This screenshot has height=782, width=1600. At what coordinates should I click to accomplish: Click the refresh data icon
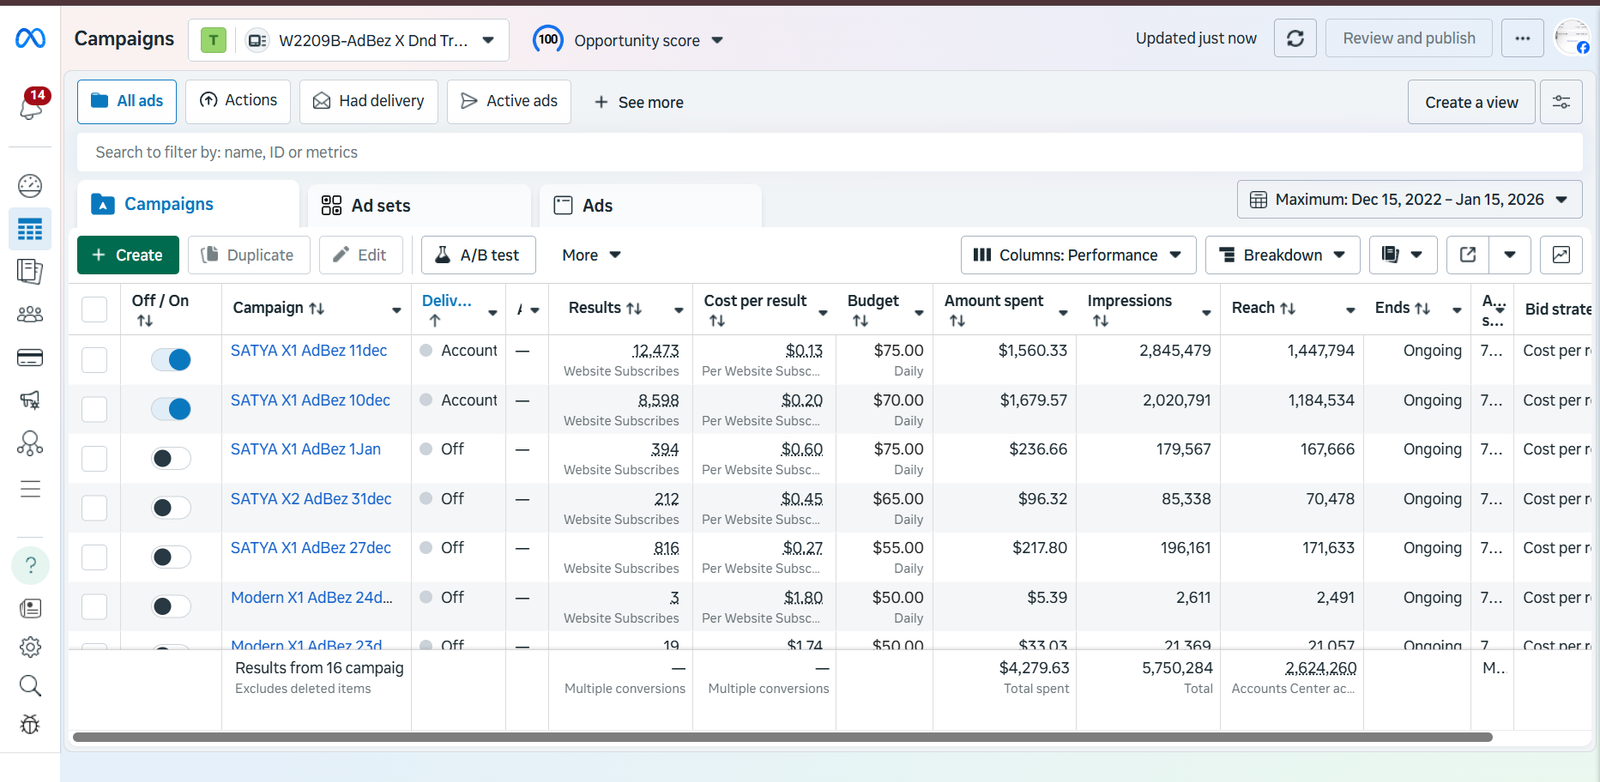click(x=1295, y=39)
